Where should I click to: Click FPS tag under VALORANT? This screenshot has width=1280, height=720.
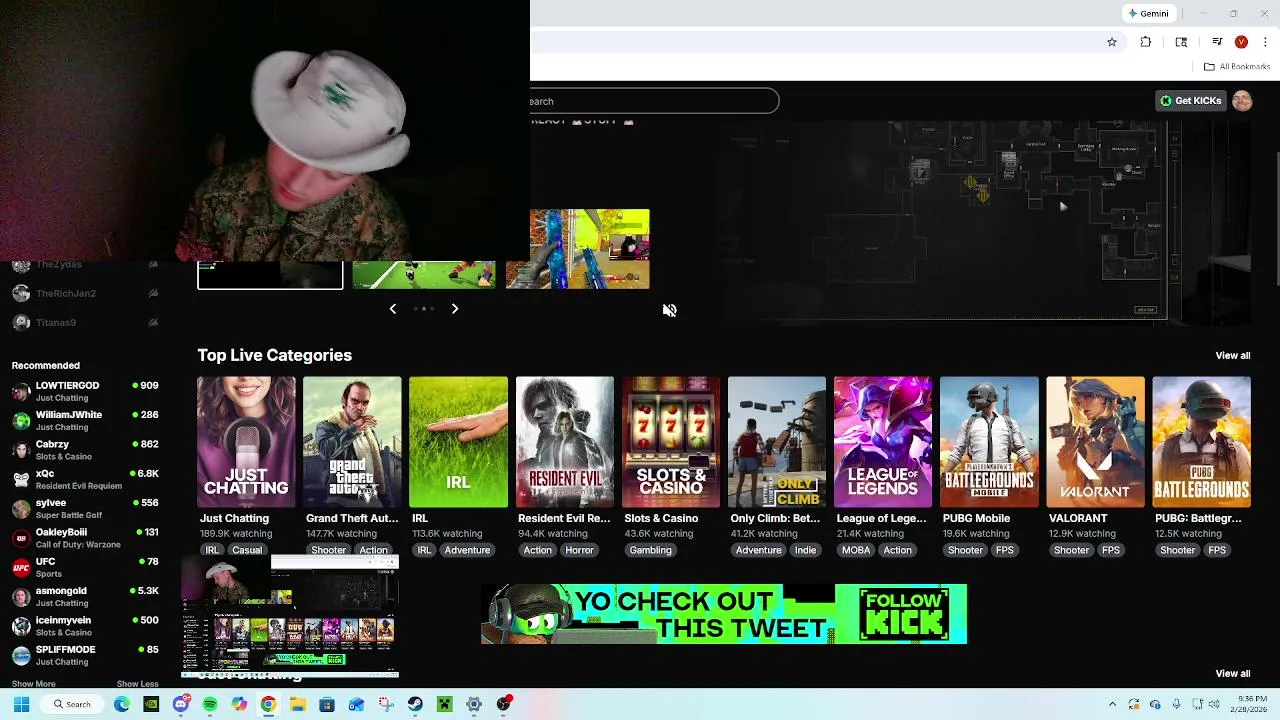click(1110, 550)
